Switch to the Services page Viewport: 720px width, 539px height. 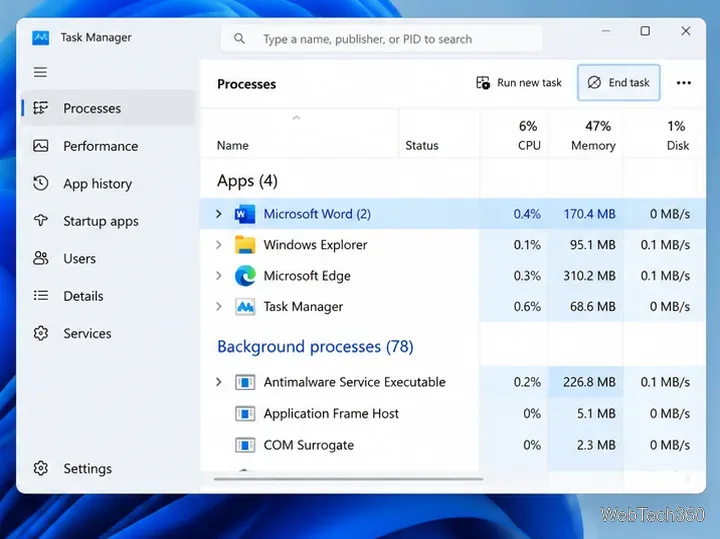tap(87, 333)
